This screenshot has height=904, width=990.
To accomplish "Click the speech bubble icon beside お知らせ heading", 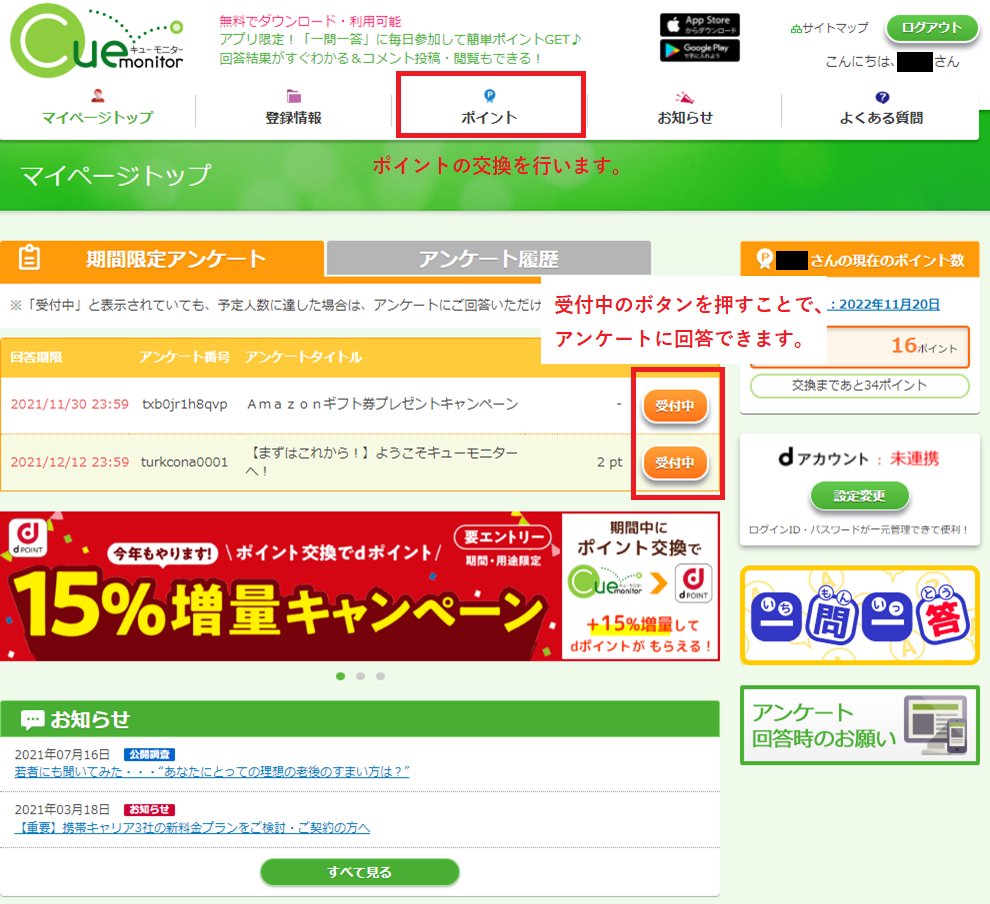I will coord(32,720).
